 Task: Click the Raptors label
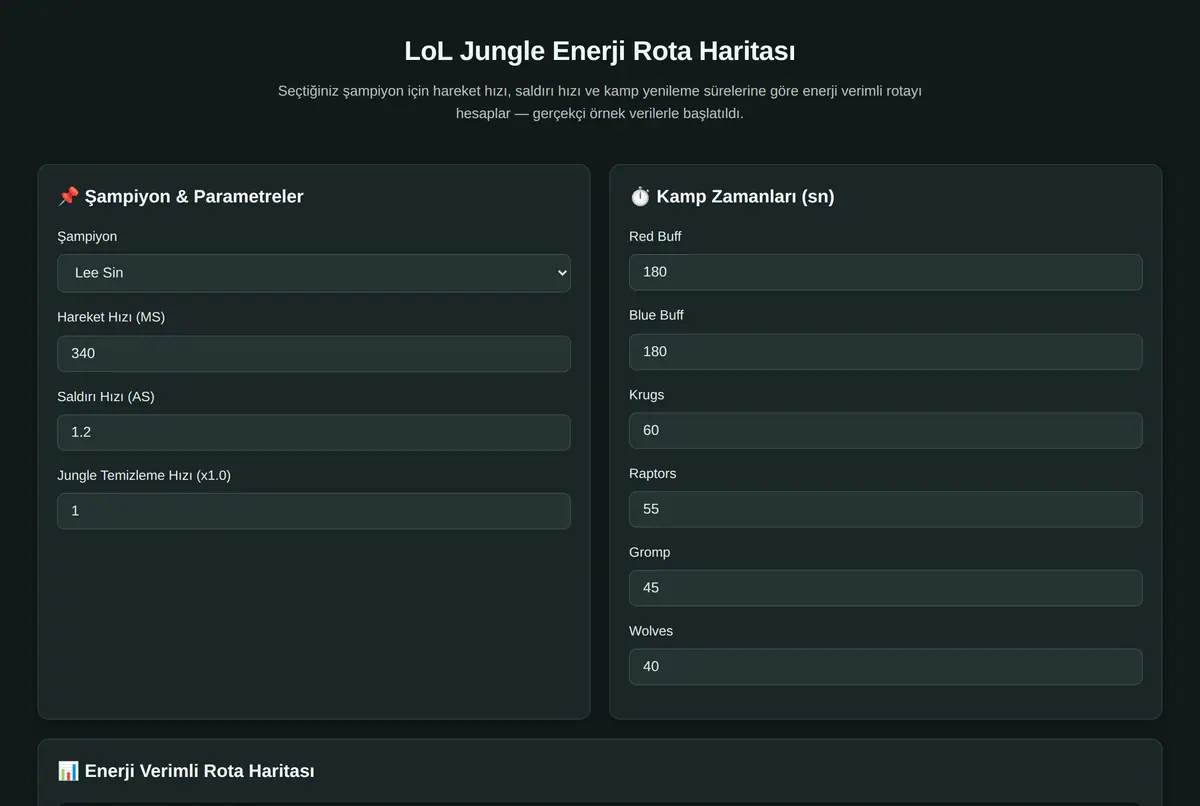tap(653, 473)
